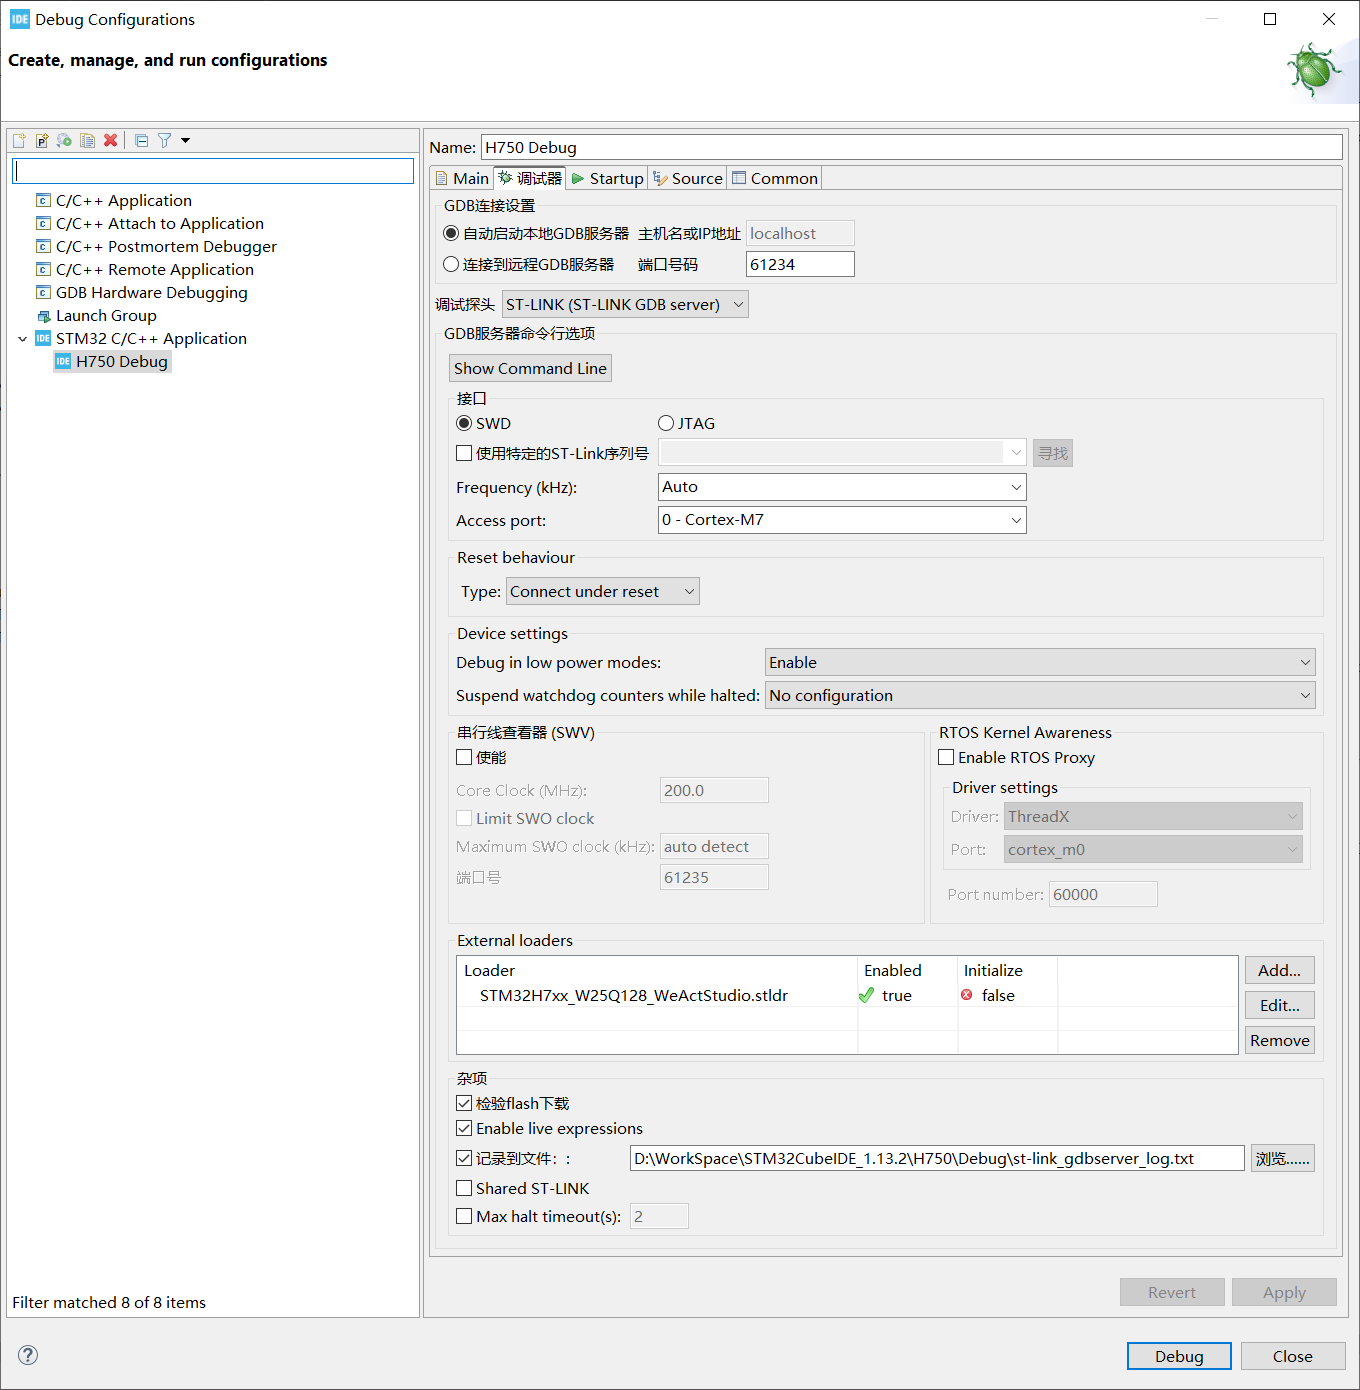Click the Show Command Line button
The width and height of the screenshot is (1360, 1390).
530,368
